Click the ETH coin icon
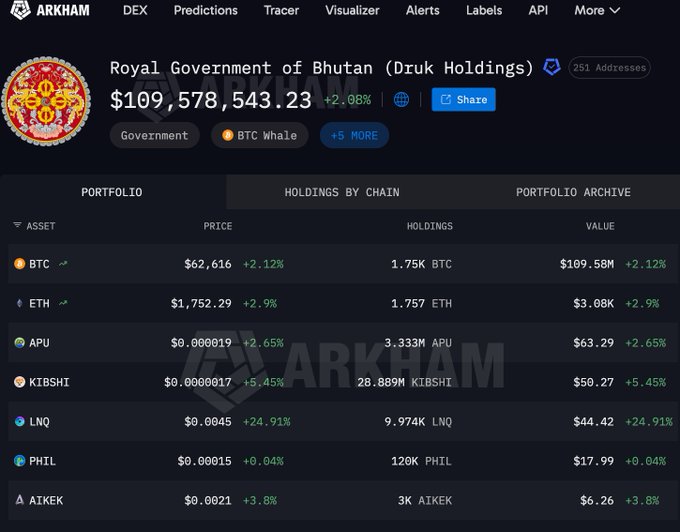 click(x=20, y=303)
